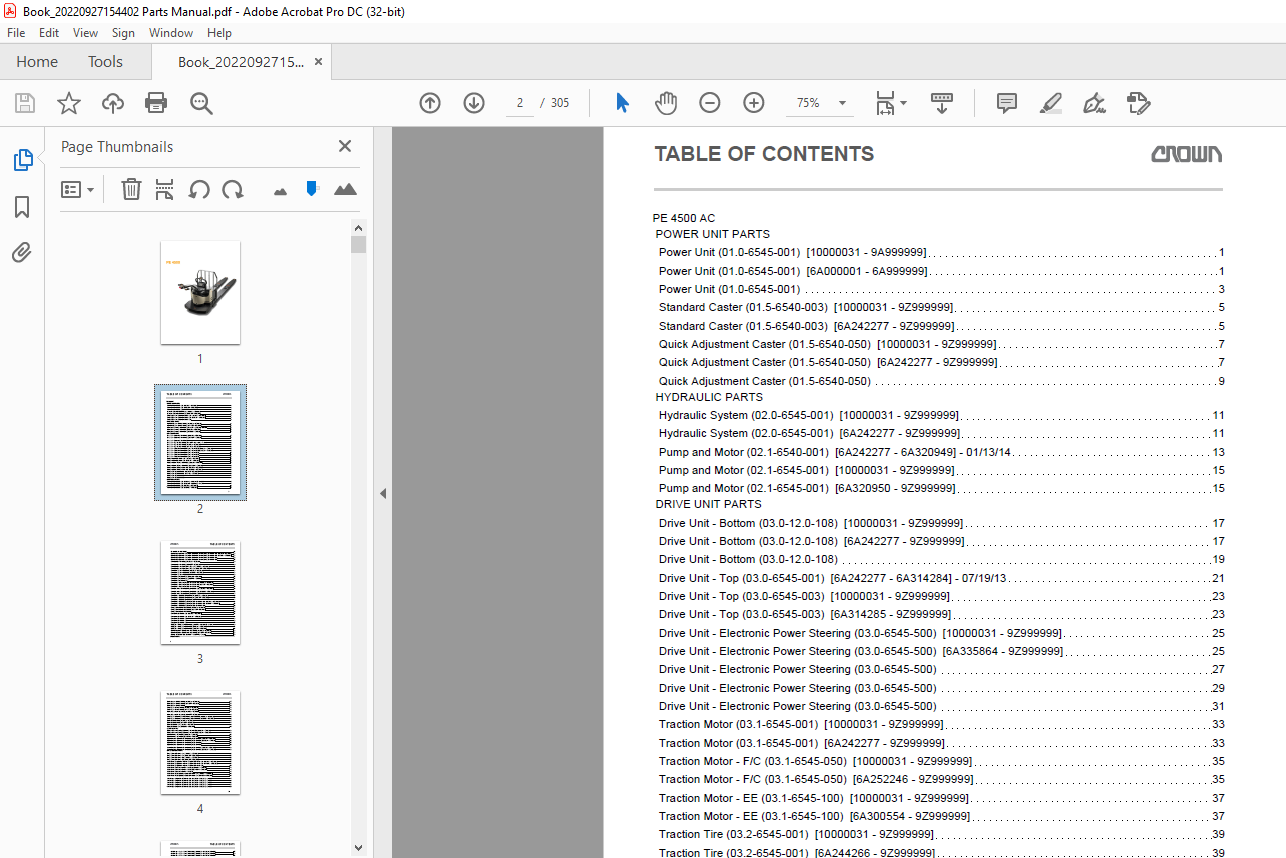This screenshot has width=1286, height=858.
Task: Go to previous page arrow
Action: tap(430, 103)
